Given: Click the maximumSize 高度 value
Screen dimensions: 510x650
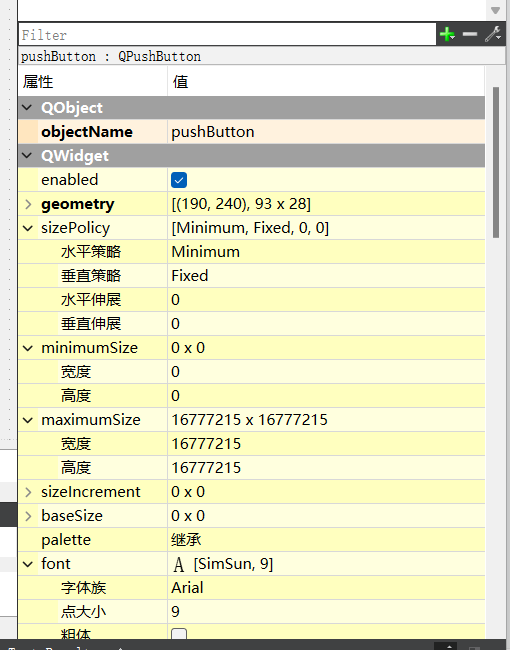Looking at the screenshot, I should coord(326,468).
